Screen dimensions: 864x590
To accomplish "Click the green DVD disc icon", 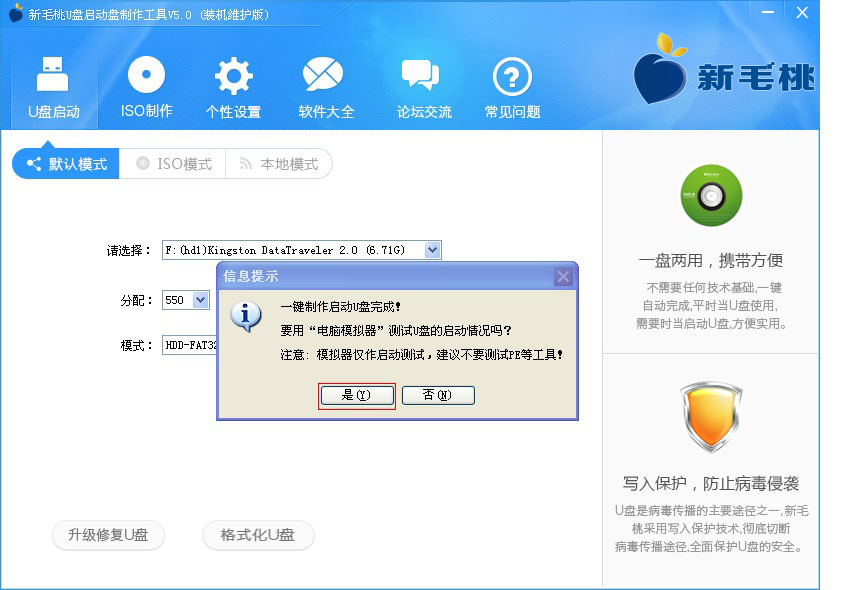I will 711,196.
